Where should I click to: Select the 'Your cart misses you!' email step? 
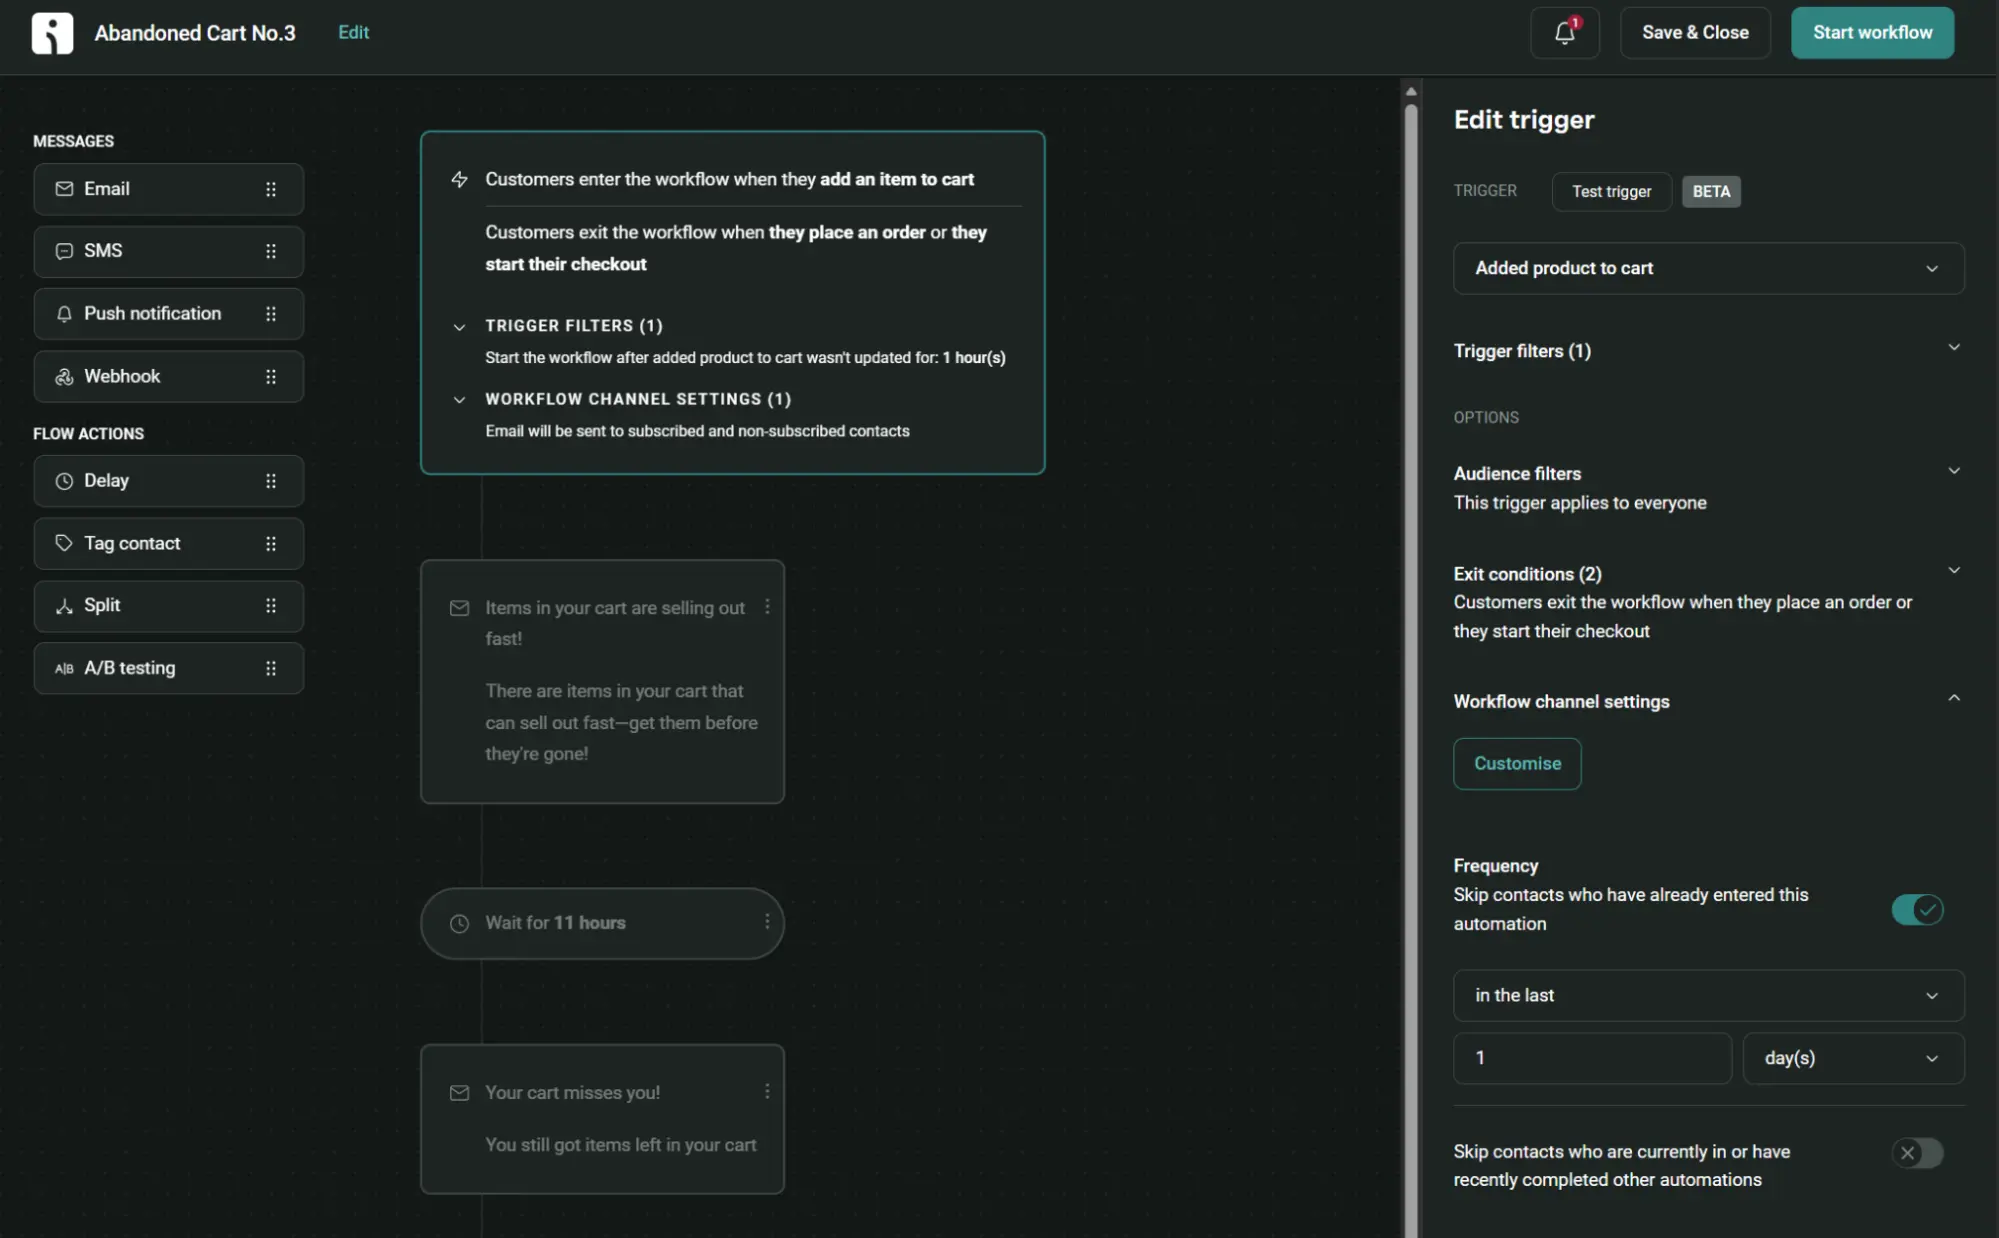tap(602, 1119)
